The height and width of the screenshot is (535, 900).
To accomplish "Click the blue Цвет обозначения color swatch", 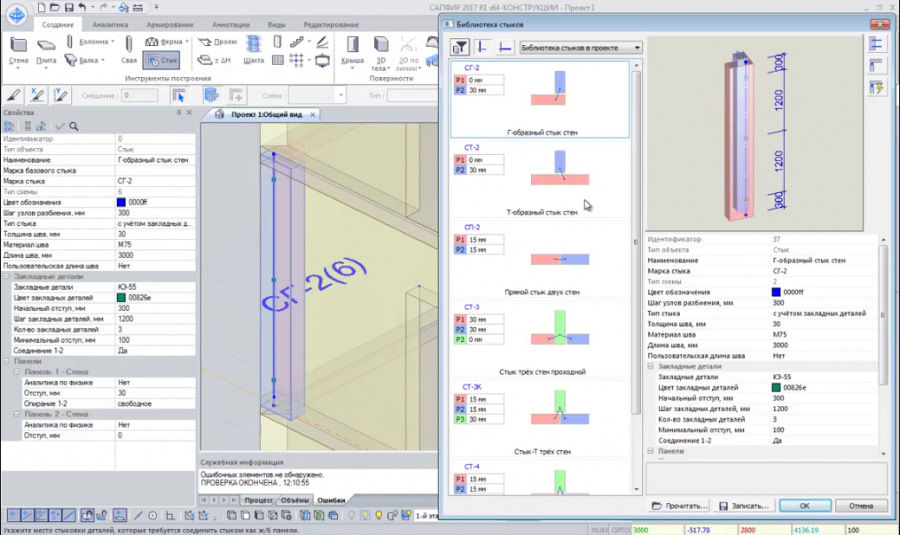I will [122, 202].
